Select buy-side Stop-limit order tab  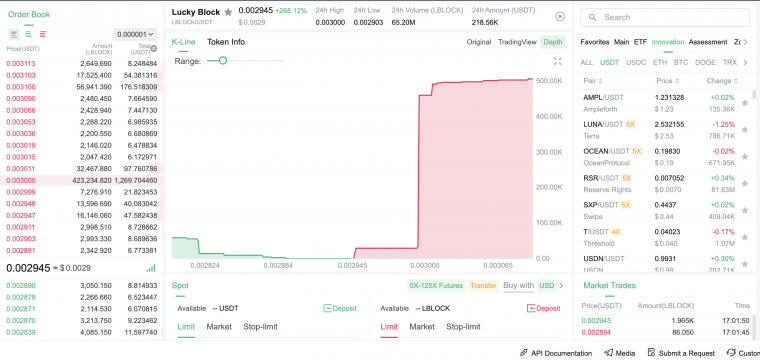(260, 327)
